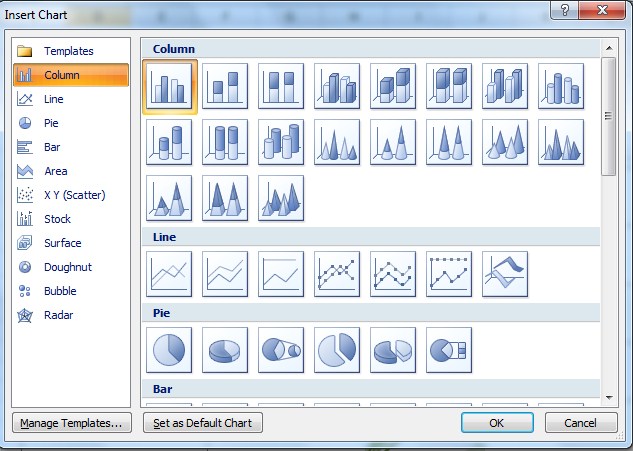This screenshot has height=451, width=633.
Task: Choose the 3-D Cylinder chart
Action: 281,142
